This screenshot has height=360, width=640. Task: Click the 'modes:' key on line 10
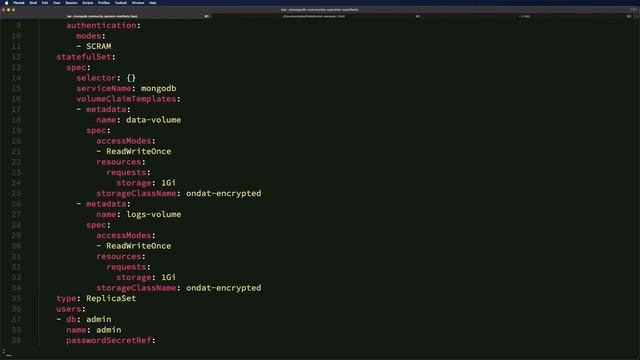coord(91,36)
